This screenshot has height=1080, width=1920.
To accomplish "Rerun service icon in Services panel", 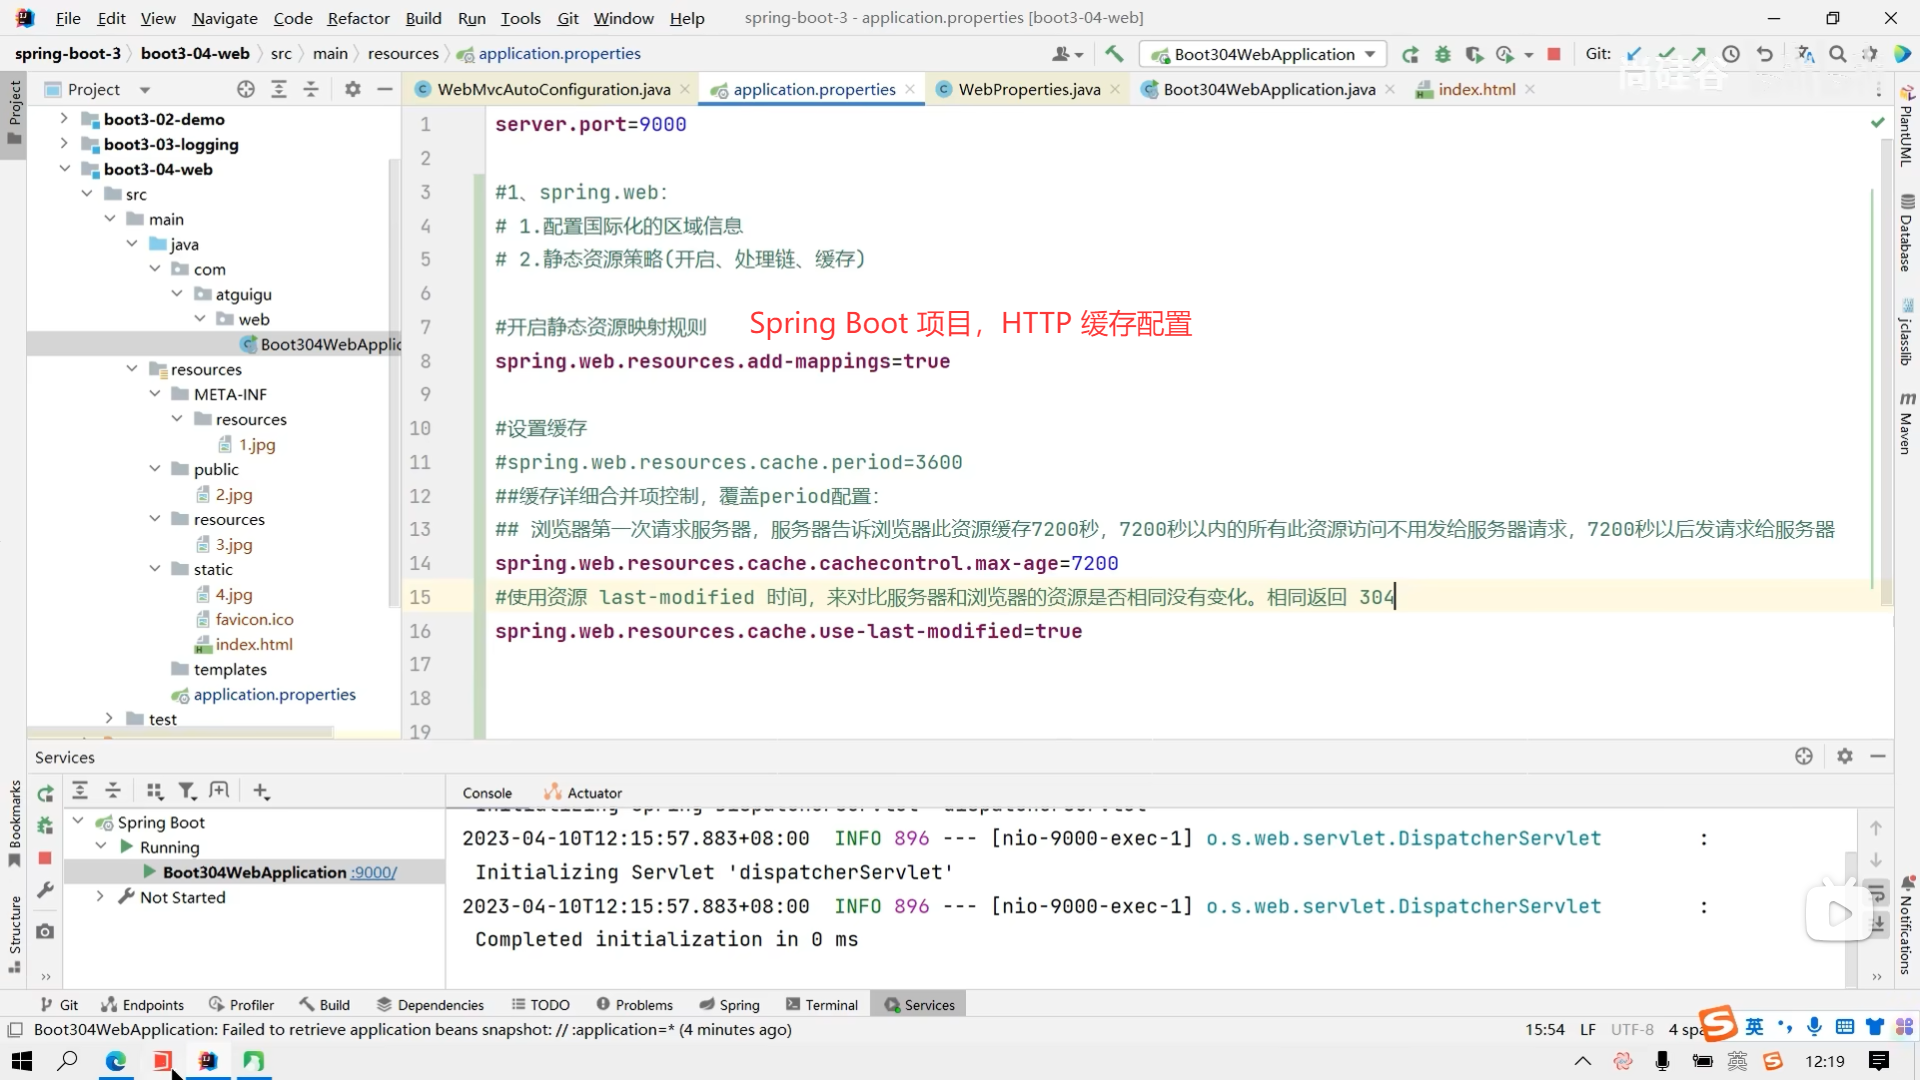I will [45, 793].
